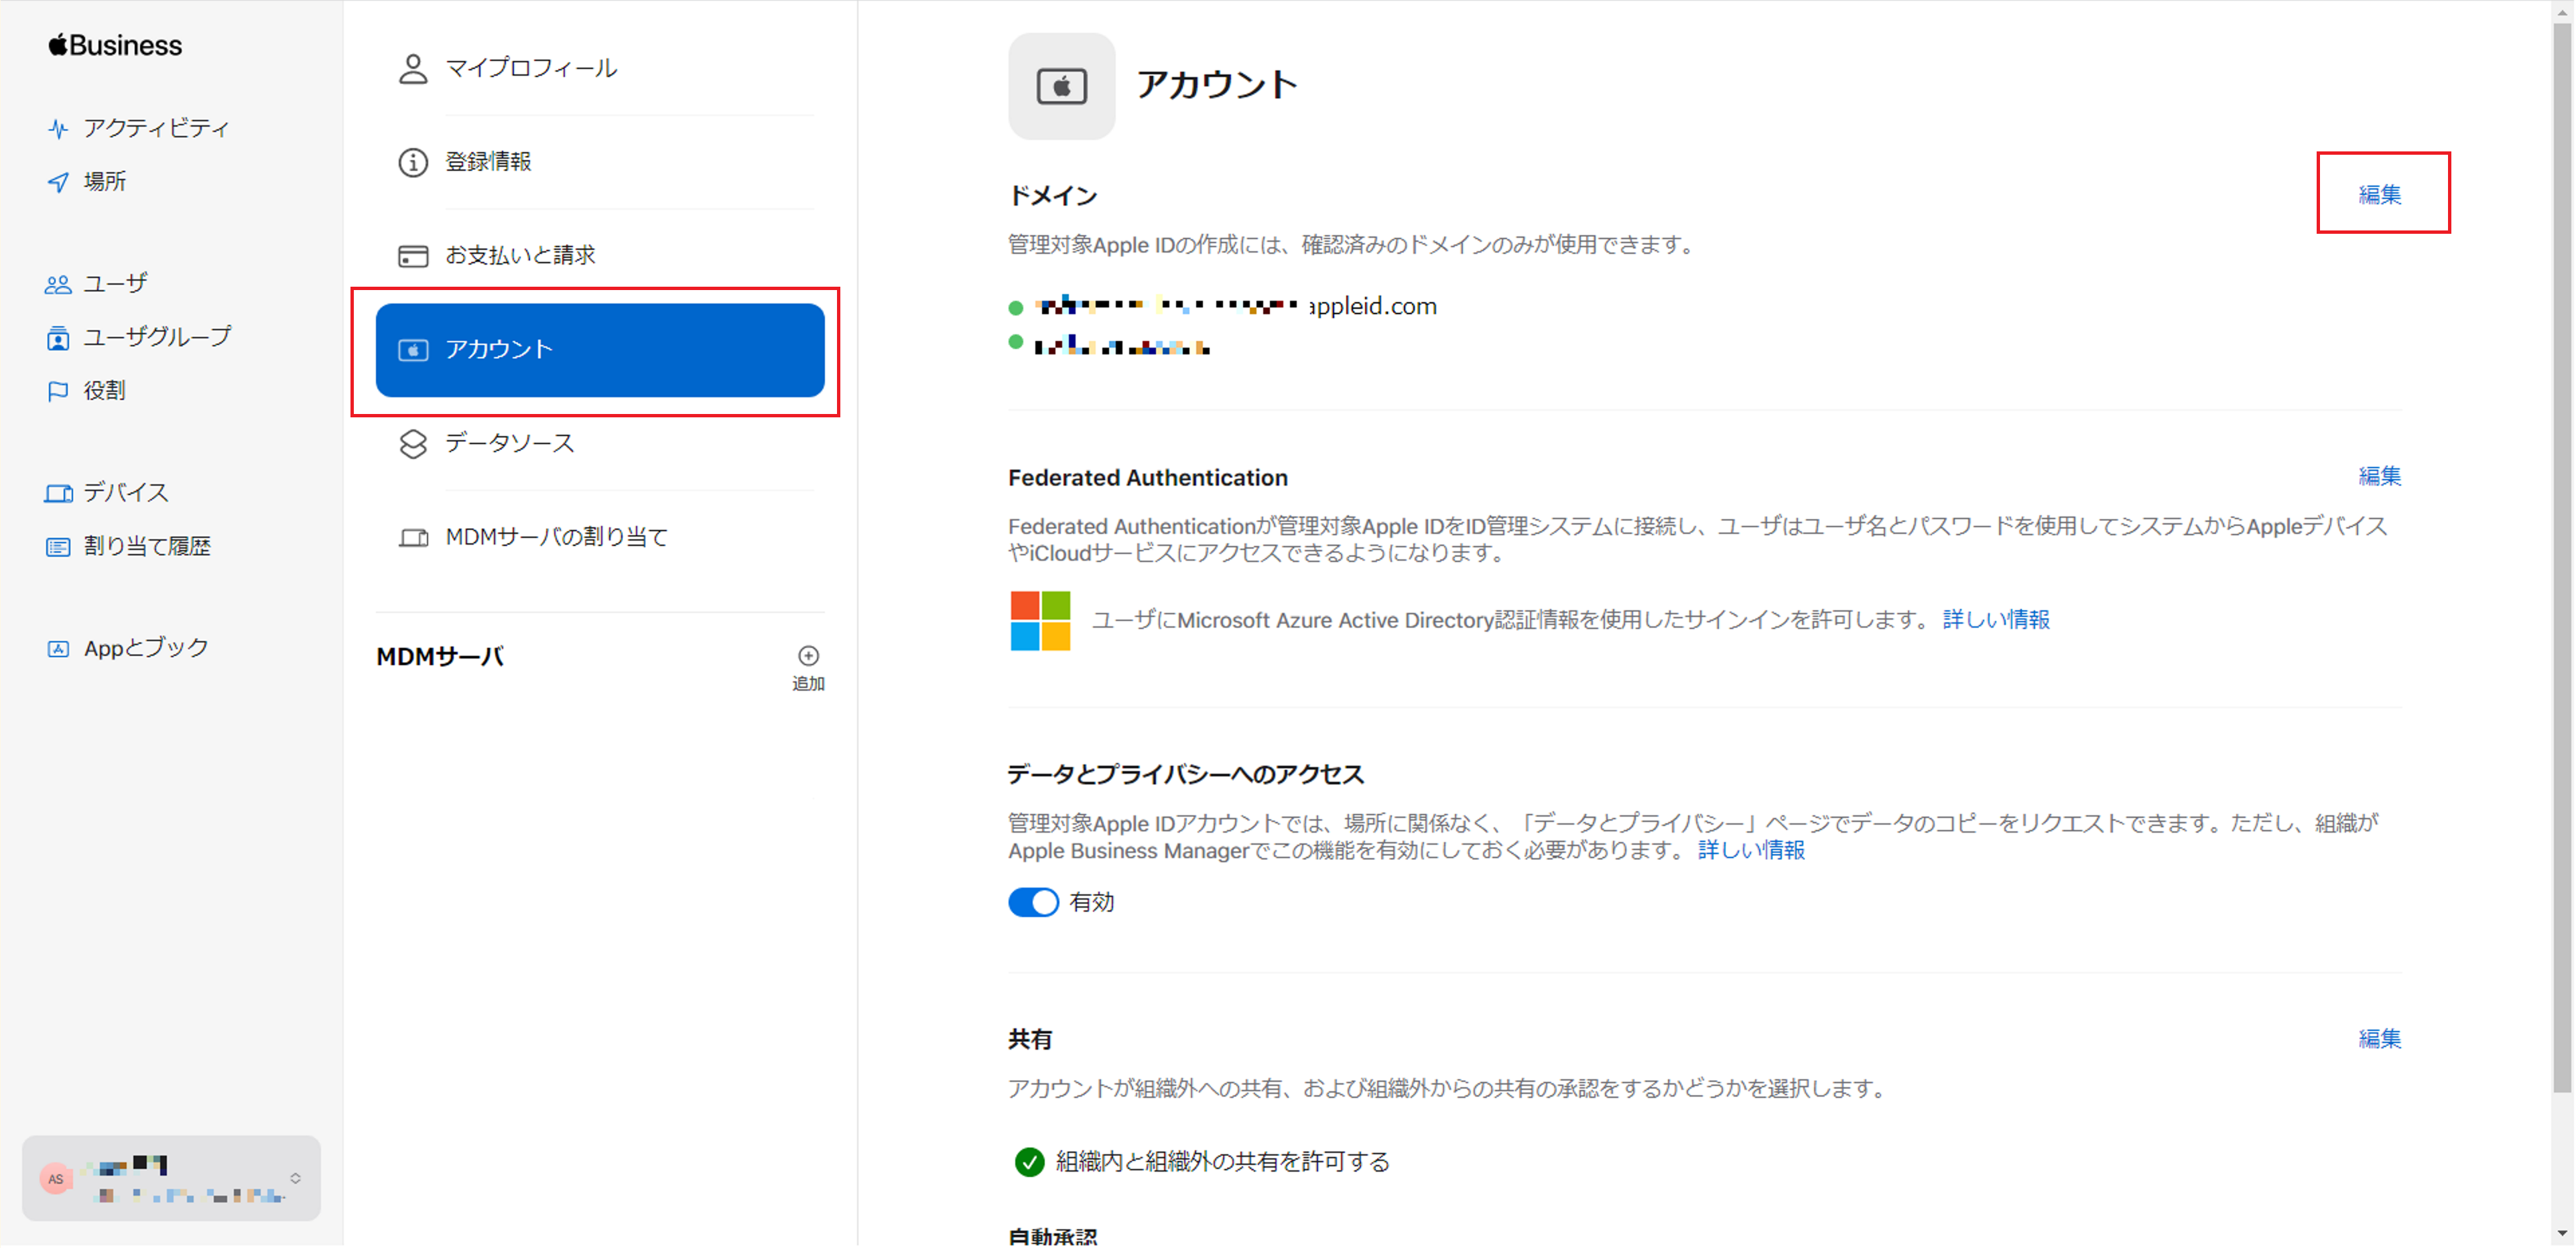Screen dimensions: 2576x1248
Task: Click the マイプロフィール person icon
Action: point(413,69)
